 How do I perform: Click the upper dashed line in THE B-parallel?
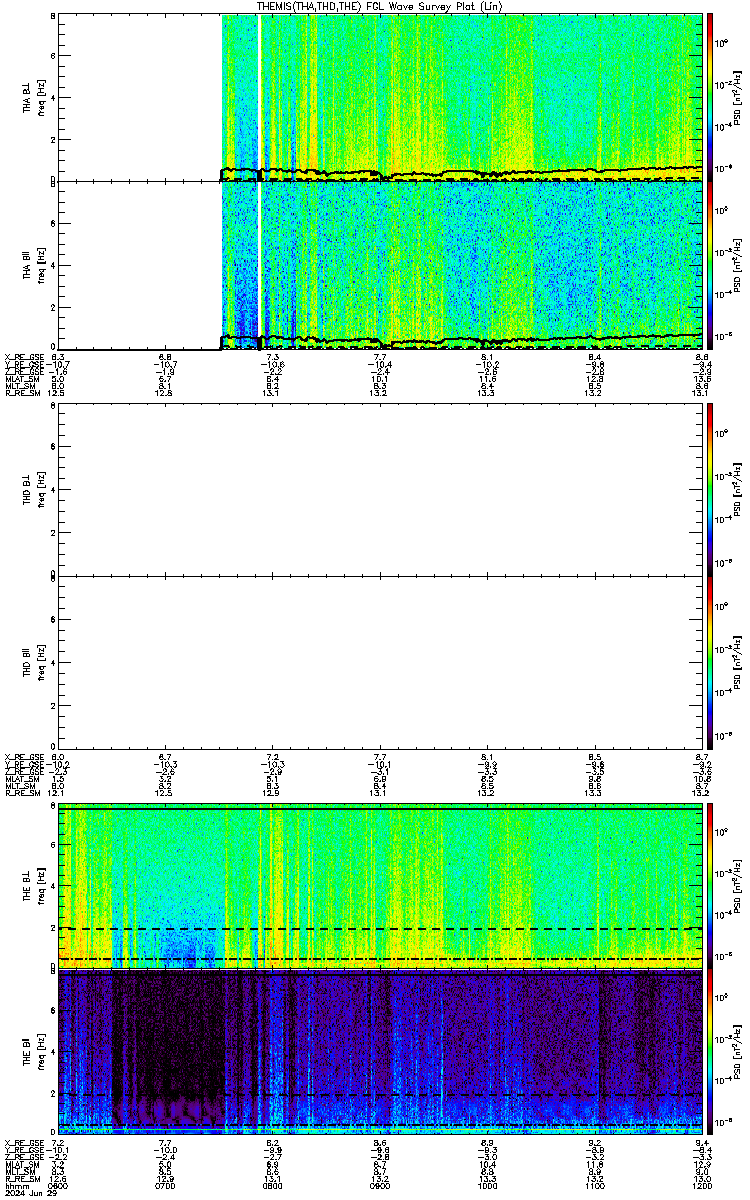pyautogui.click(x=381, y=1095)
